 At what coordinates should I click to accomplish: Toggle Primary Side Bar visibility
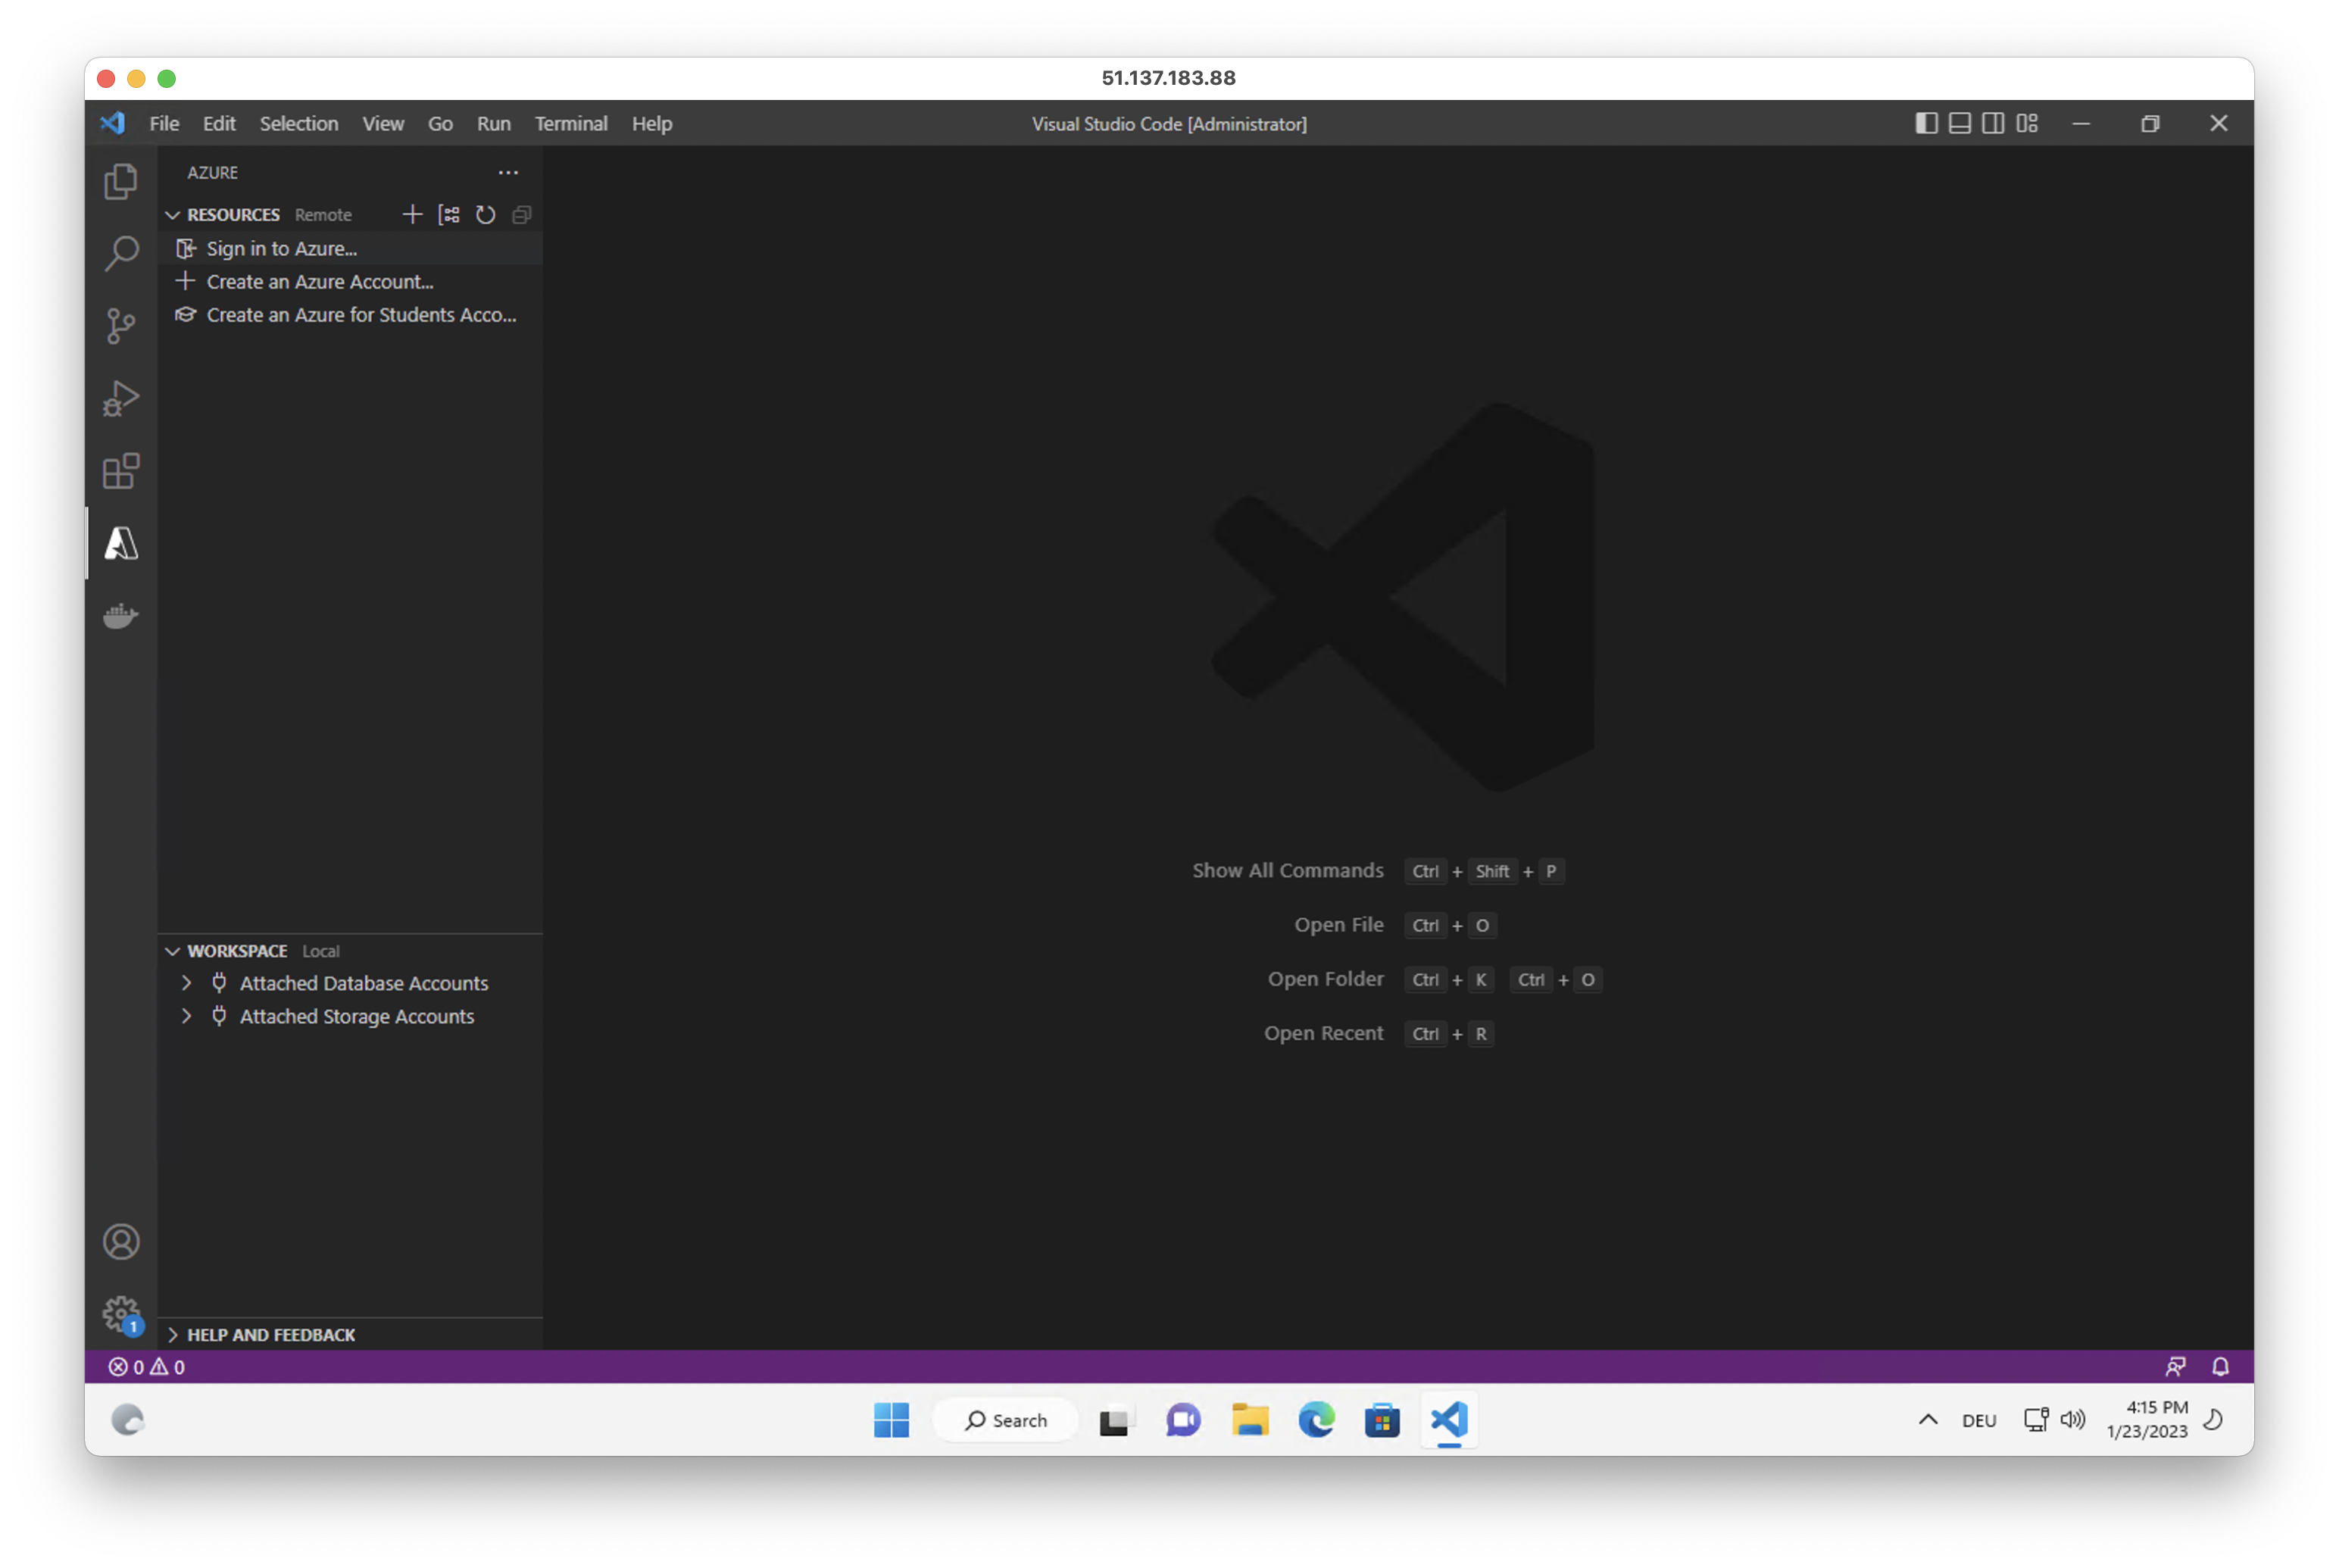click(x=1926, y=123)
